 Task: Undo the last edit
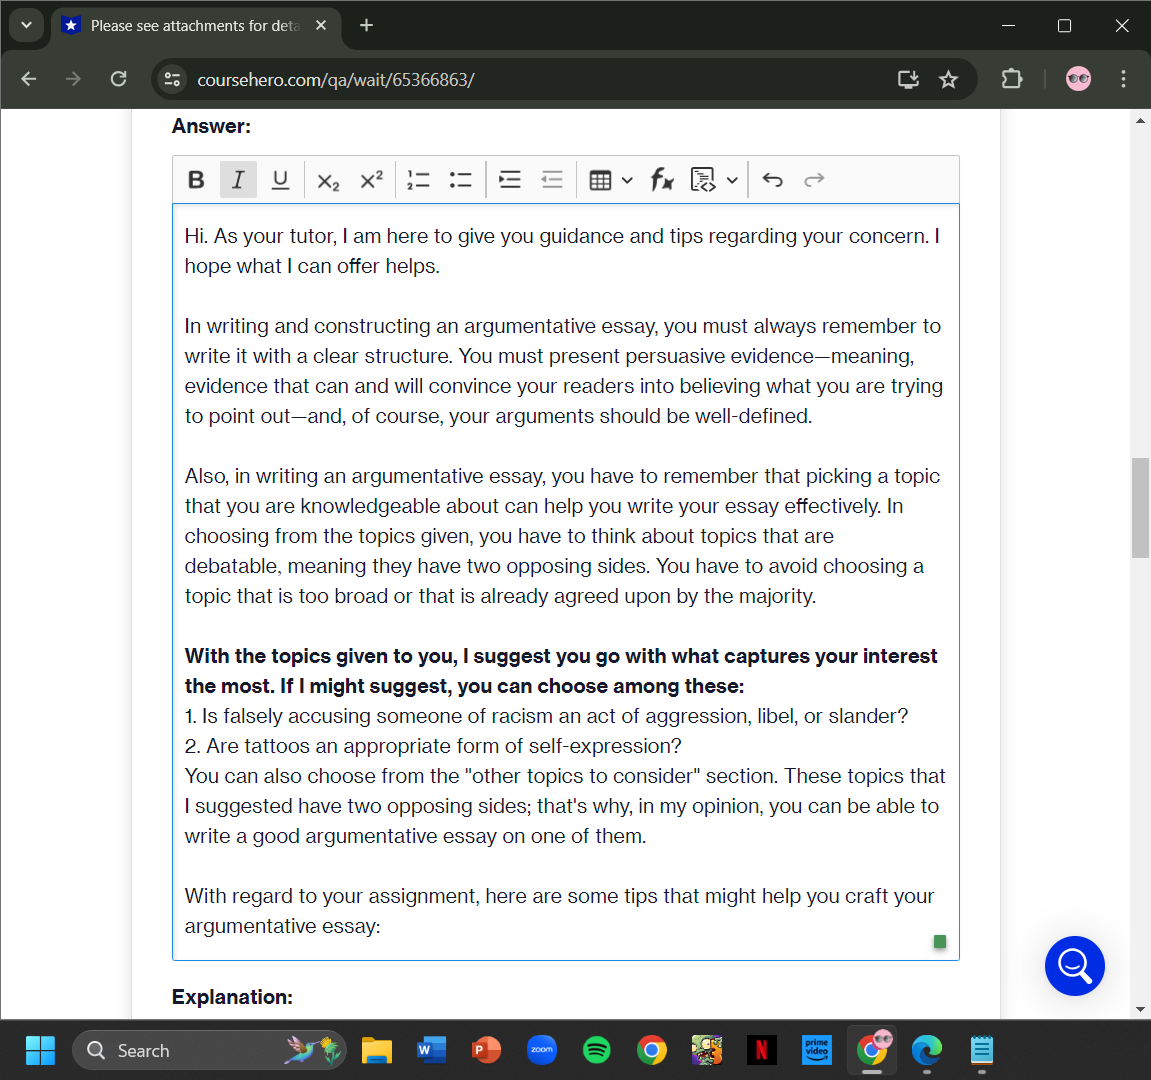(x=772, y=179)
